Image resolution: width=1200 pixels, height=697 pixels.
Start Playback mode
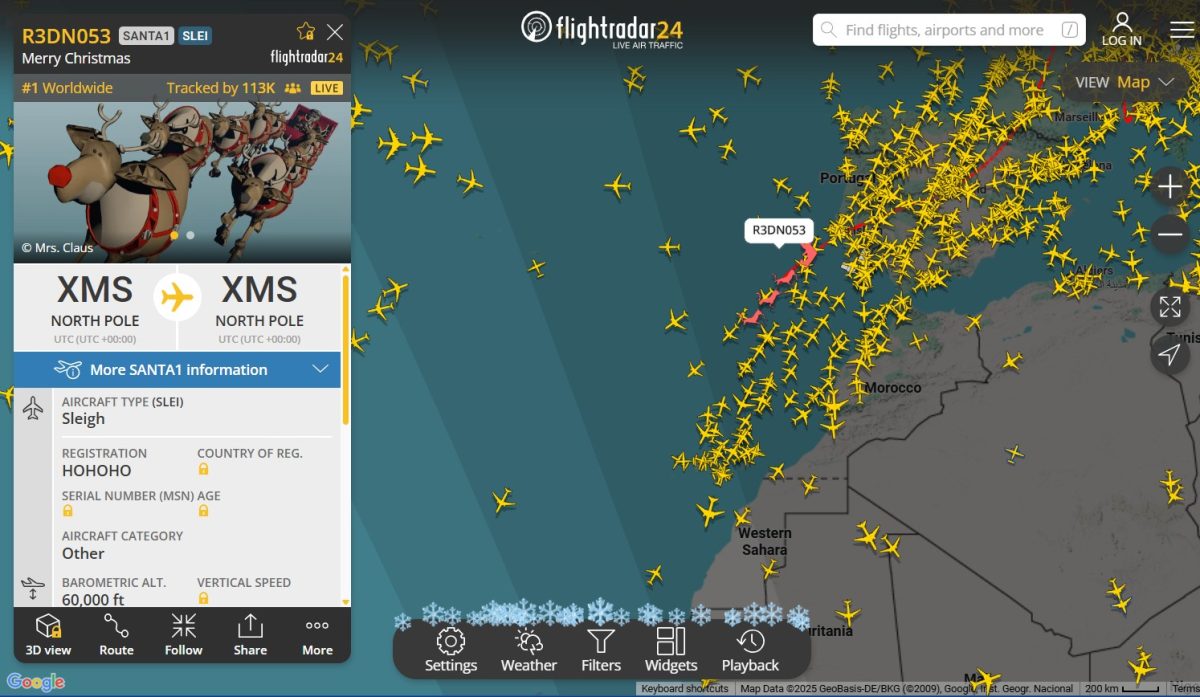(750, 650)
